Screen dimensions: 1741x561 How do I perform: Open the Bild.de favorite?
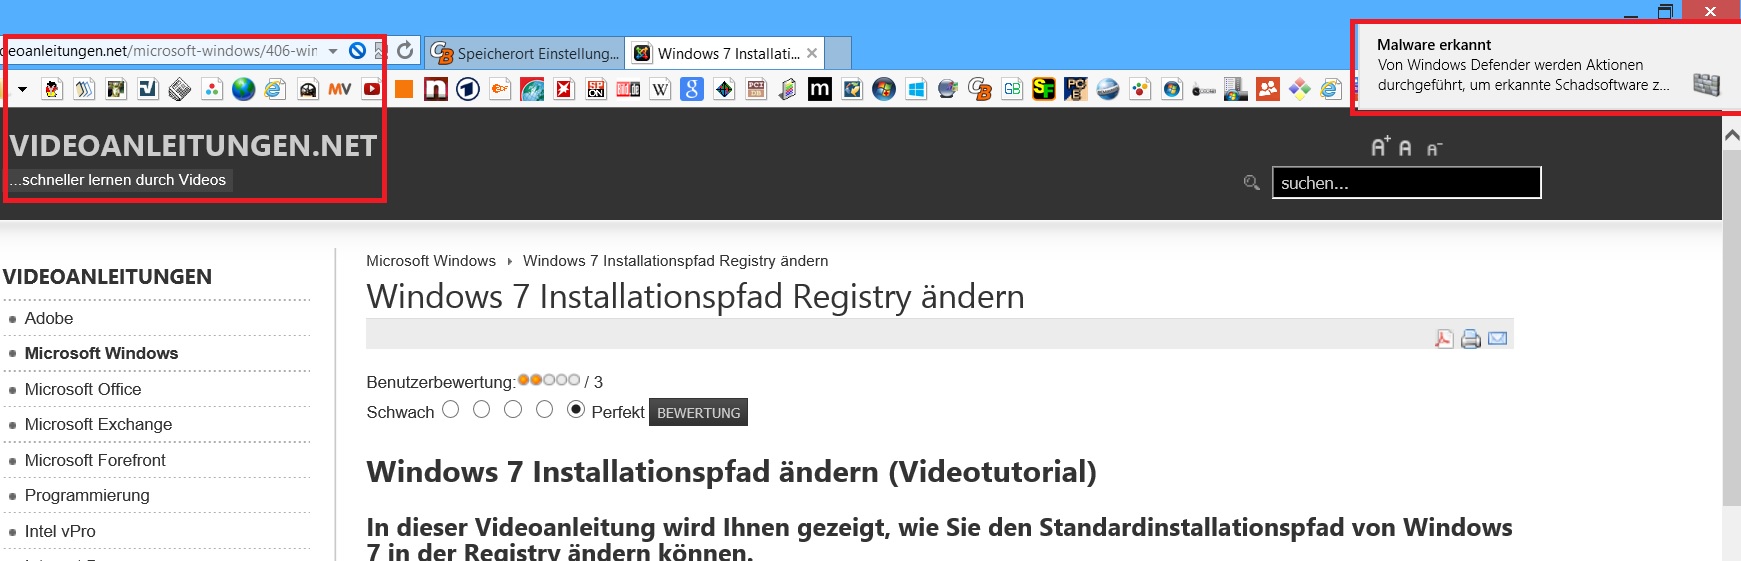(628, 89)
